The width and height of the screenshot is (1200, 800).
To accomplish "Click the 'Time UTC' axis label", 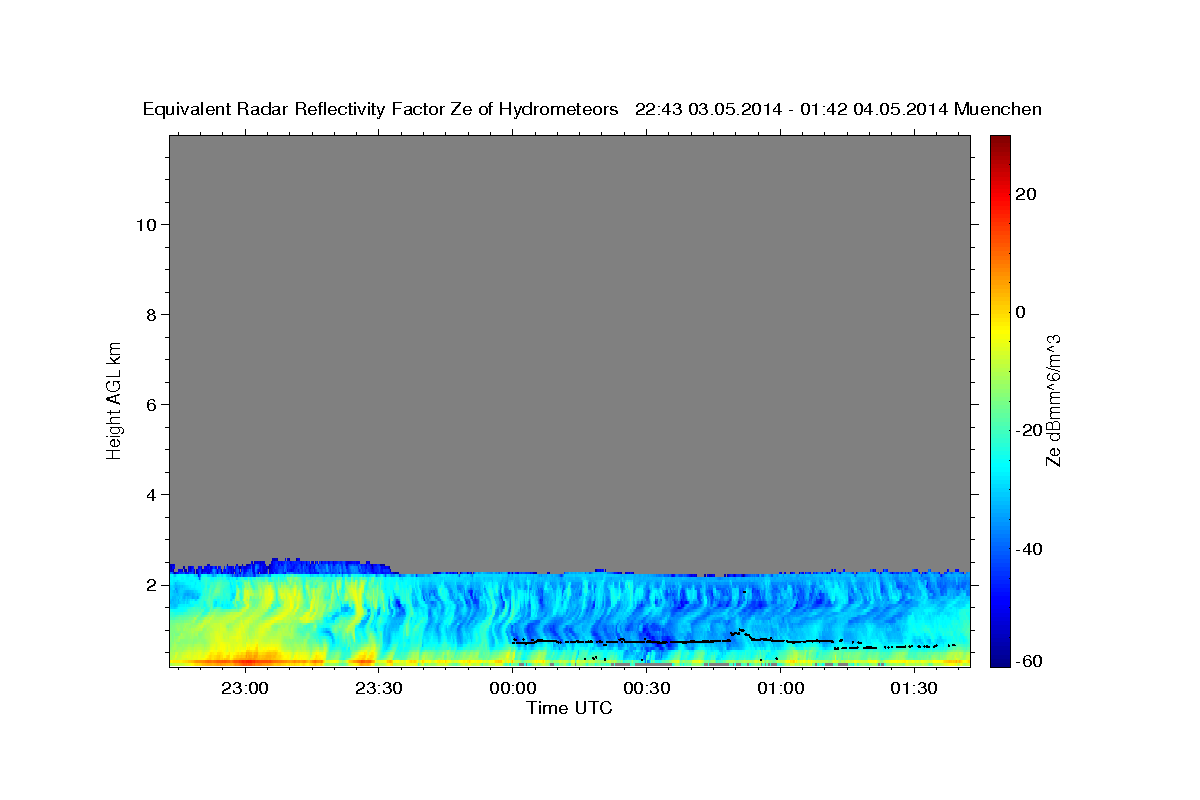I will (x=569, y=708).
